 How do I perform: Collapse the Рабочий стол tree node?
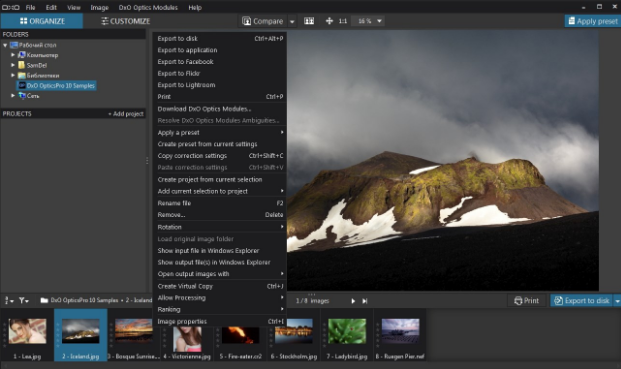pyautogui.click(x=5, y=45)
